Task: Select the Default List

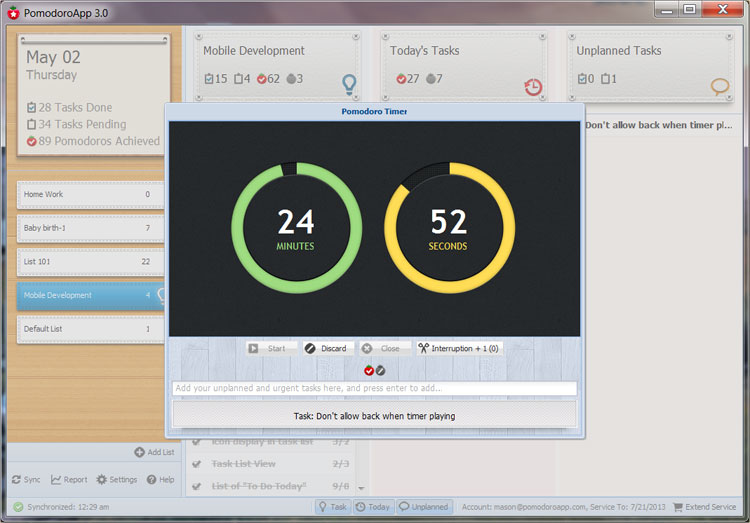Action: coord(90,329)
